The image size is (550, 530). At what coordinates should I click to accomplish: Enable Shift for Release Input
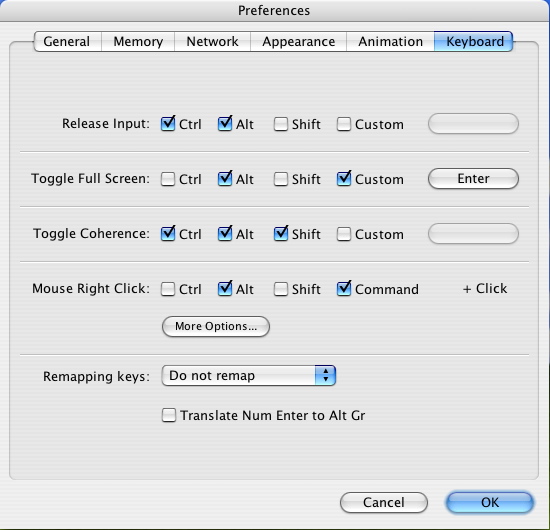(x=281, y=124)
